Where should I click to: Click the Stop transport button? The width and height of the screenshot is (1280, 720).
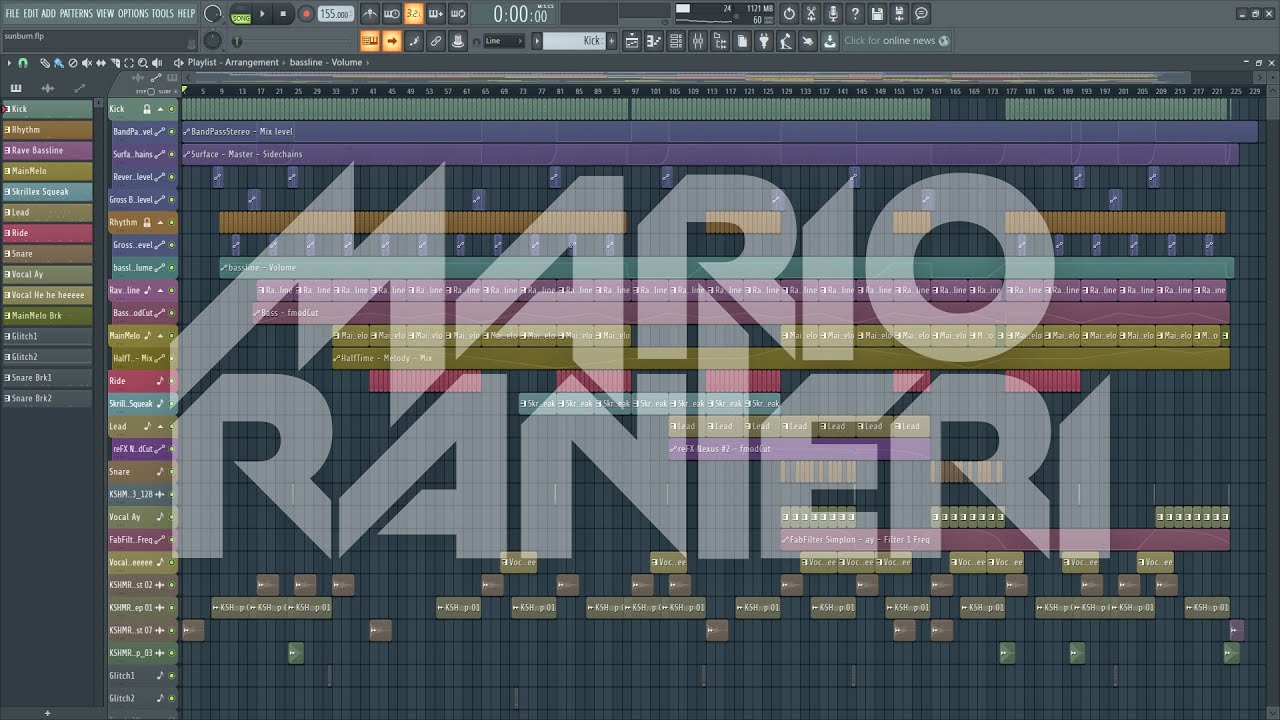tap(283, 14)
